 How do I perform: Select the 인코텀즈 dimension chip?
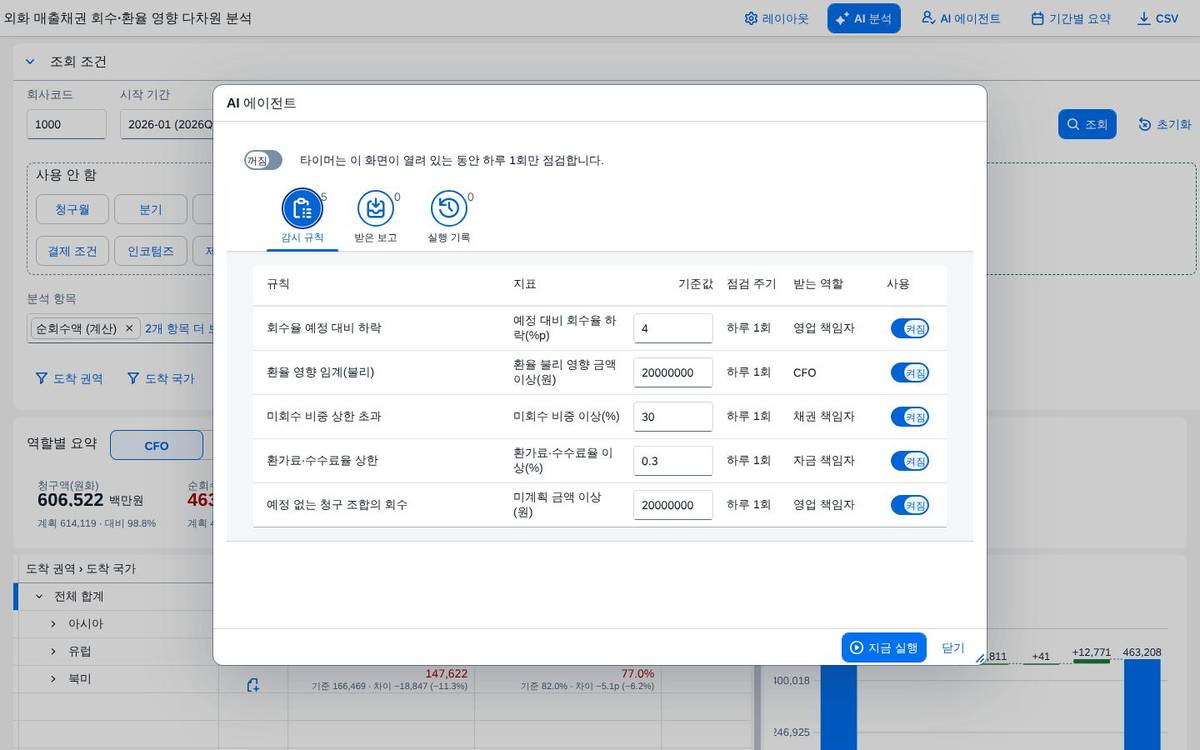pyautogui.click(x=150, y=250)
